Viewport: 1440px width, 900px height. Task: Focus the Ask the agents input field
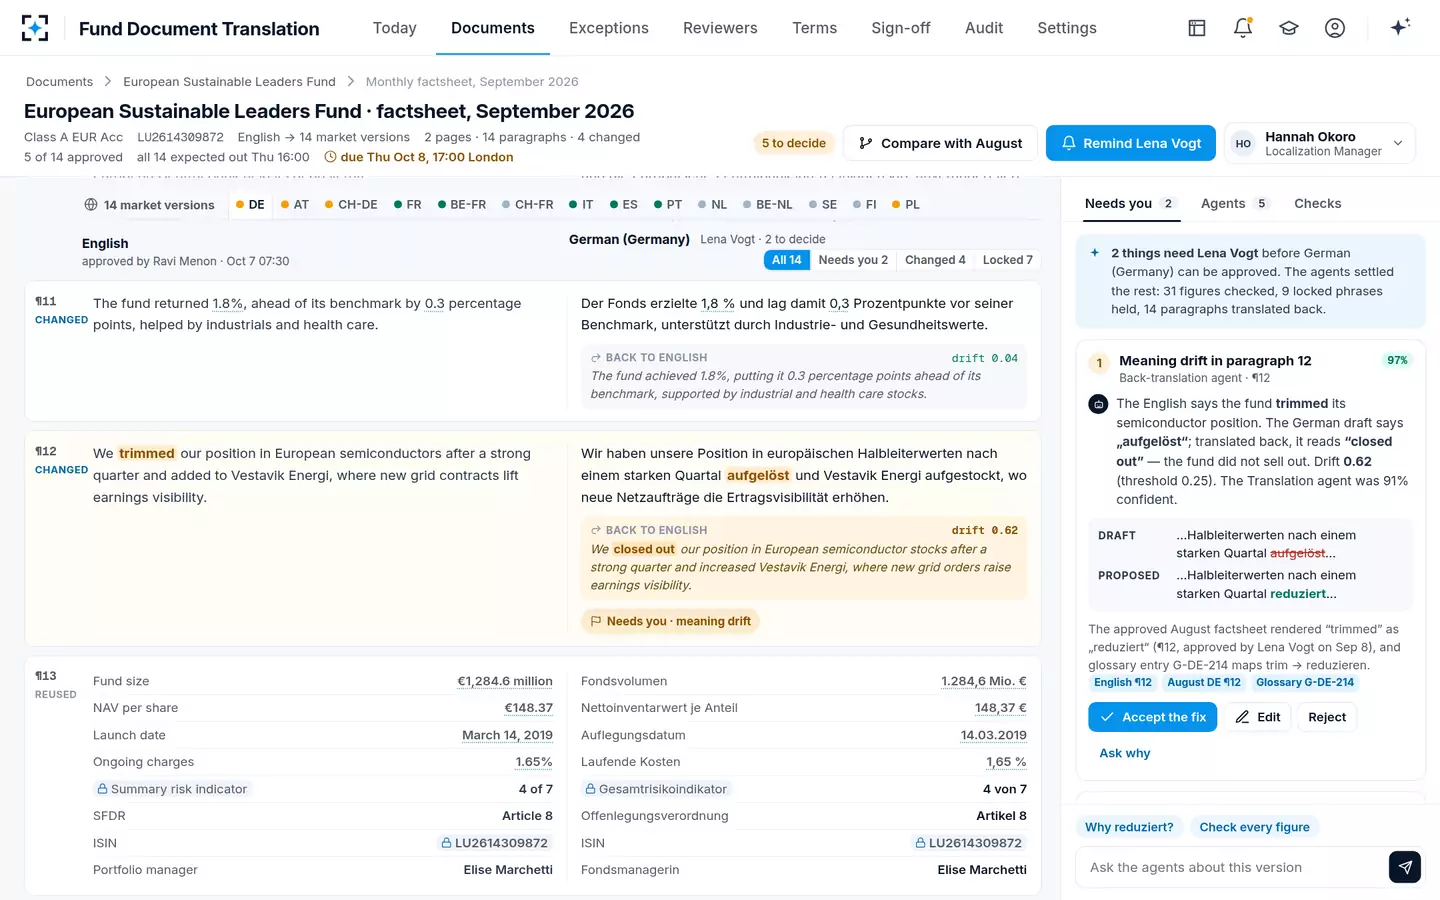pyautogui.click(x=1232, y=867)
